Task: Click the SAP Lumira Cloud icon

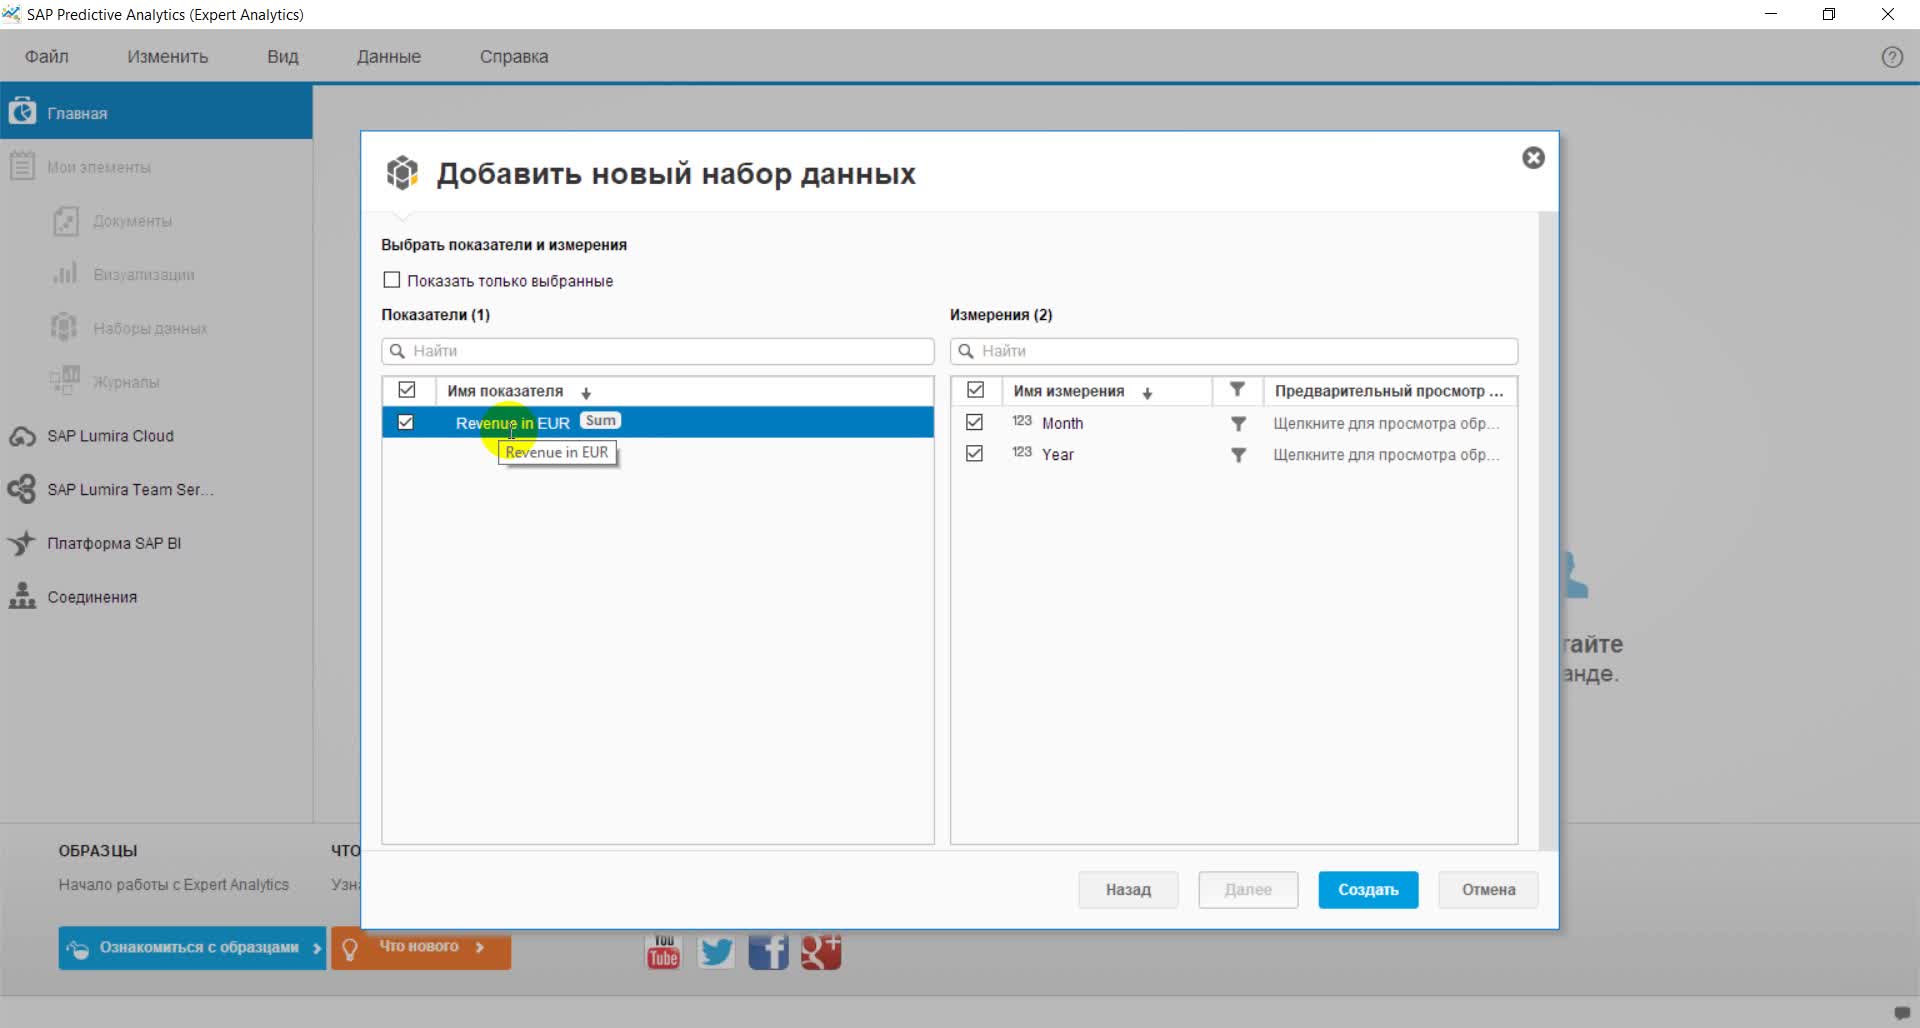Action: click(x=22, y=436)
